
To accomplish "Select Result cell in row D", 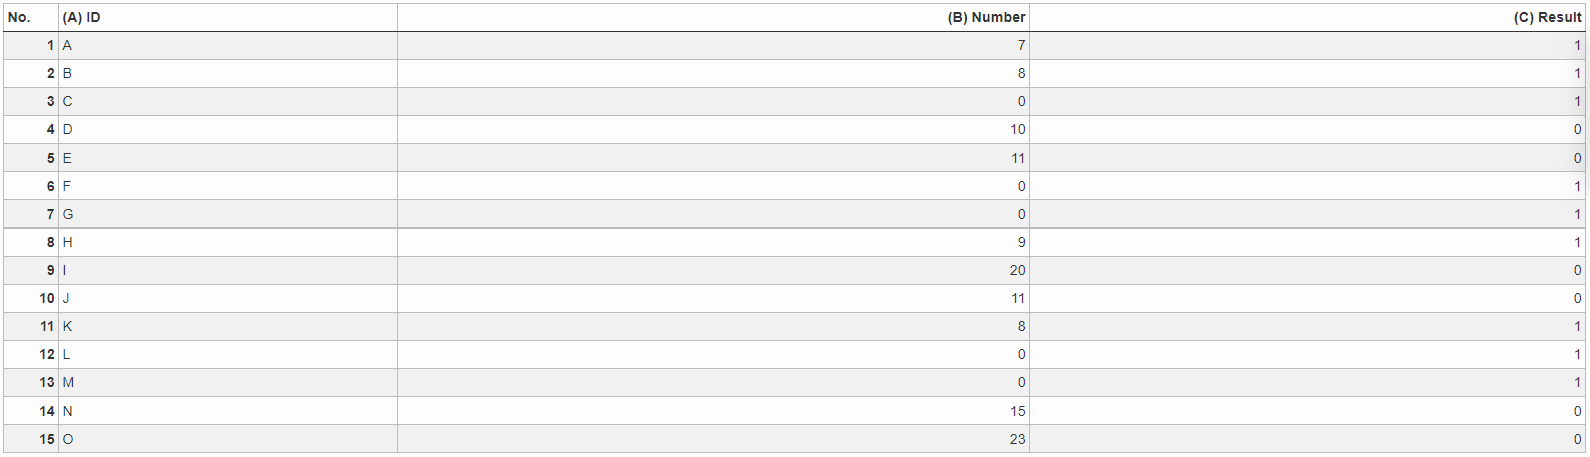I will tap(1308, 129).
